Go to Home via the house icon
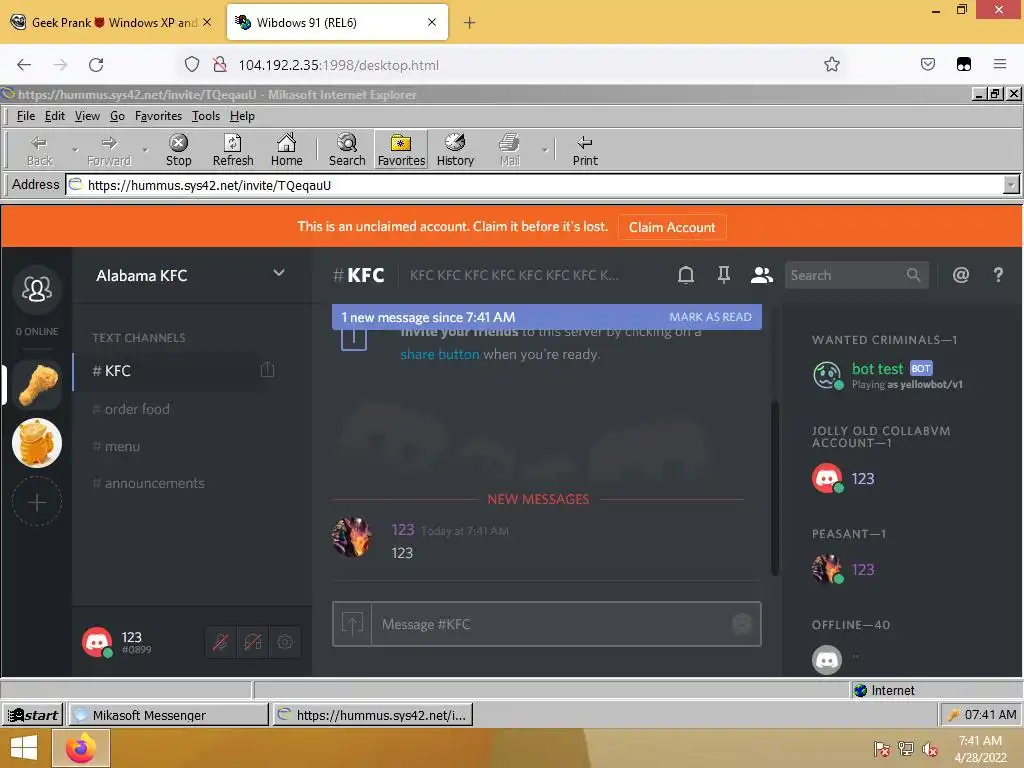1024x768 pixels. pos(287,150)
